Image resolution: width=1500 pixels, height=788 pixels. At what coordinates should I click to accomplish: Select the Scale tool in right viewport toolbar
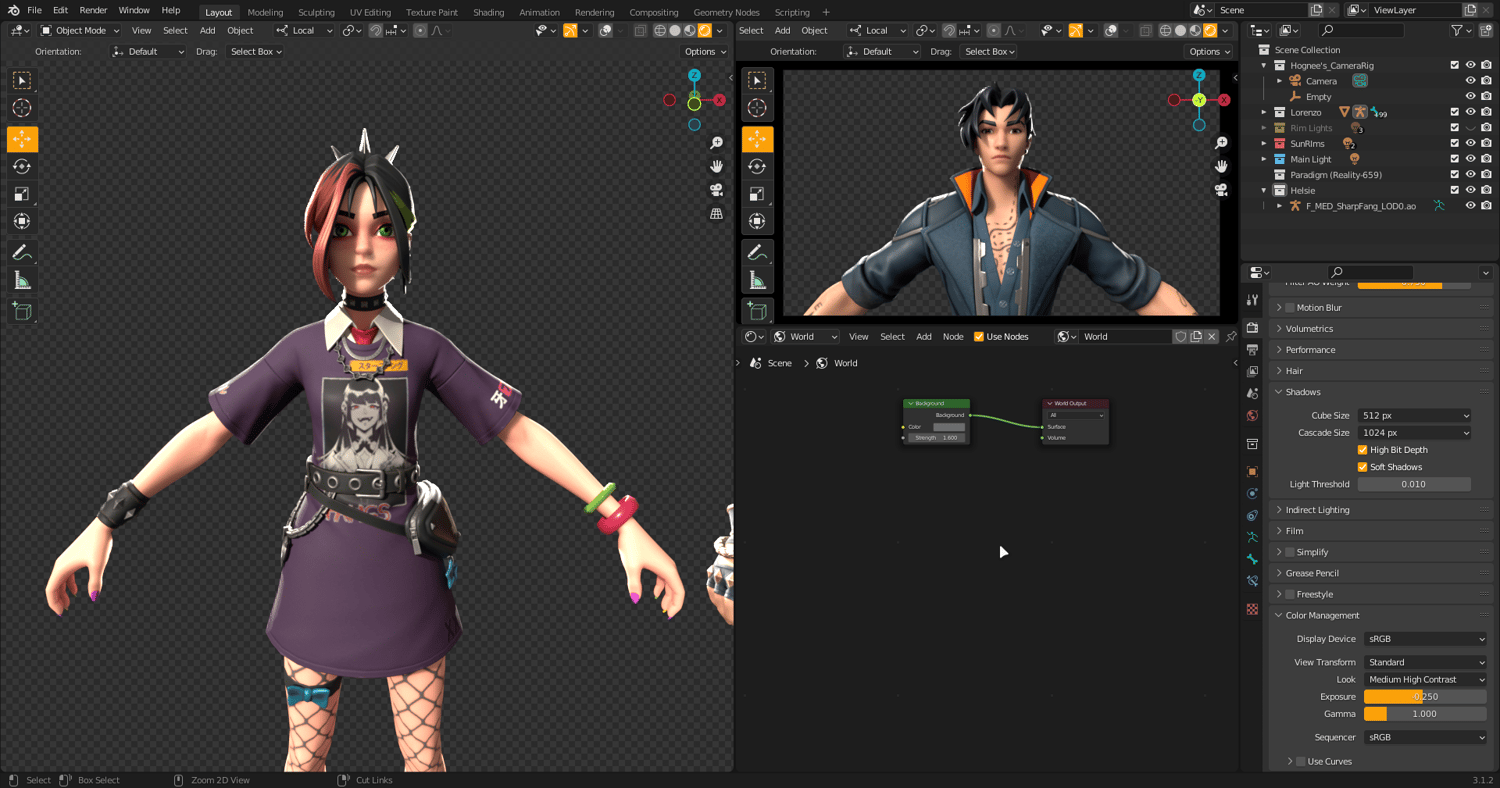[757, 194]
